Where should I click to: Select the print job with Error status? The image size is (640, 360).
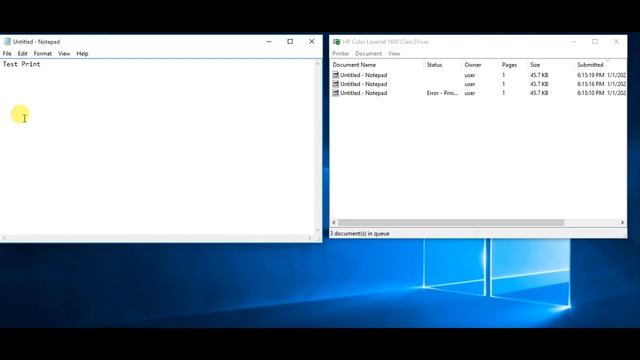(x=479, y=93)
